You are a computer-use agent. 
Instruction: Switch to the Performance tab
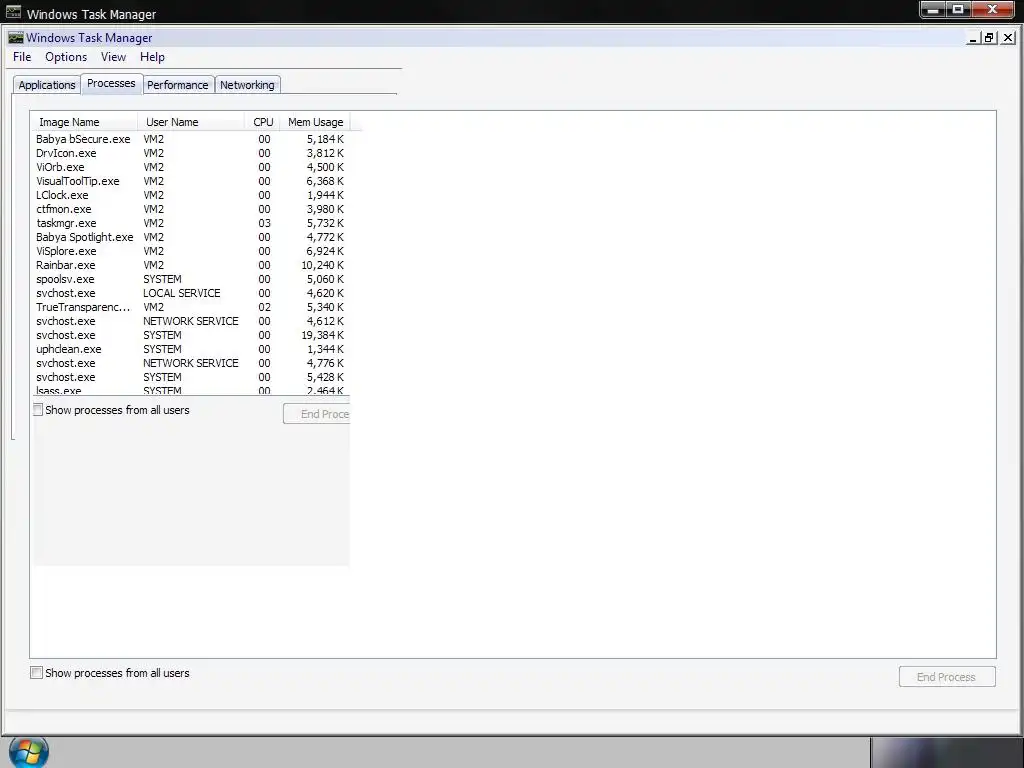coord(178,85)
